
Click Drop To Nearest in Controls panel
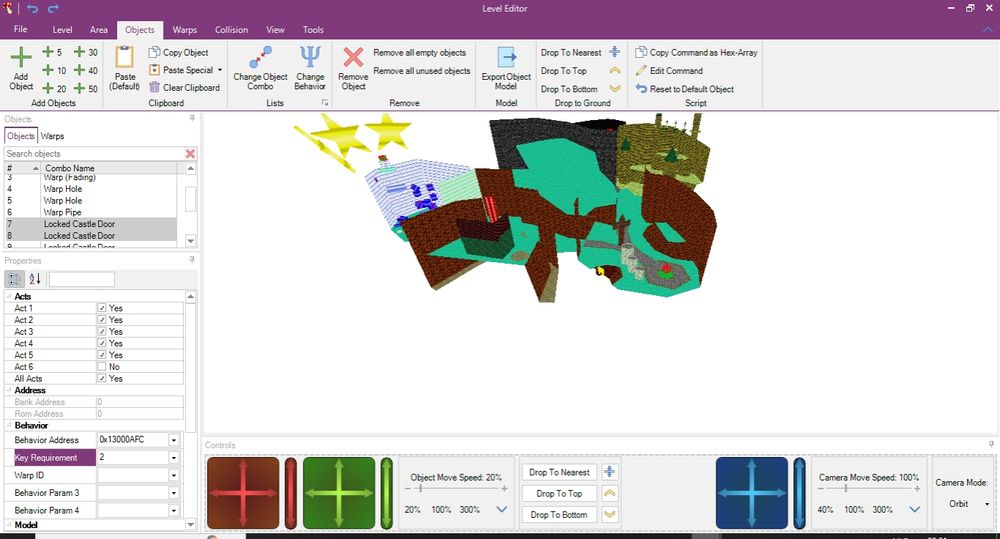click(559, 472)
